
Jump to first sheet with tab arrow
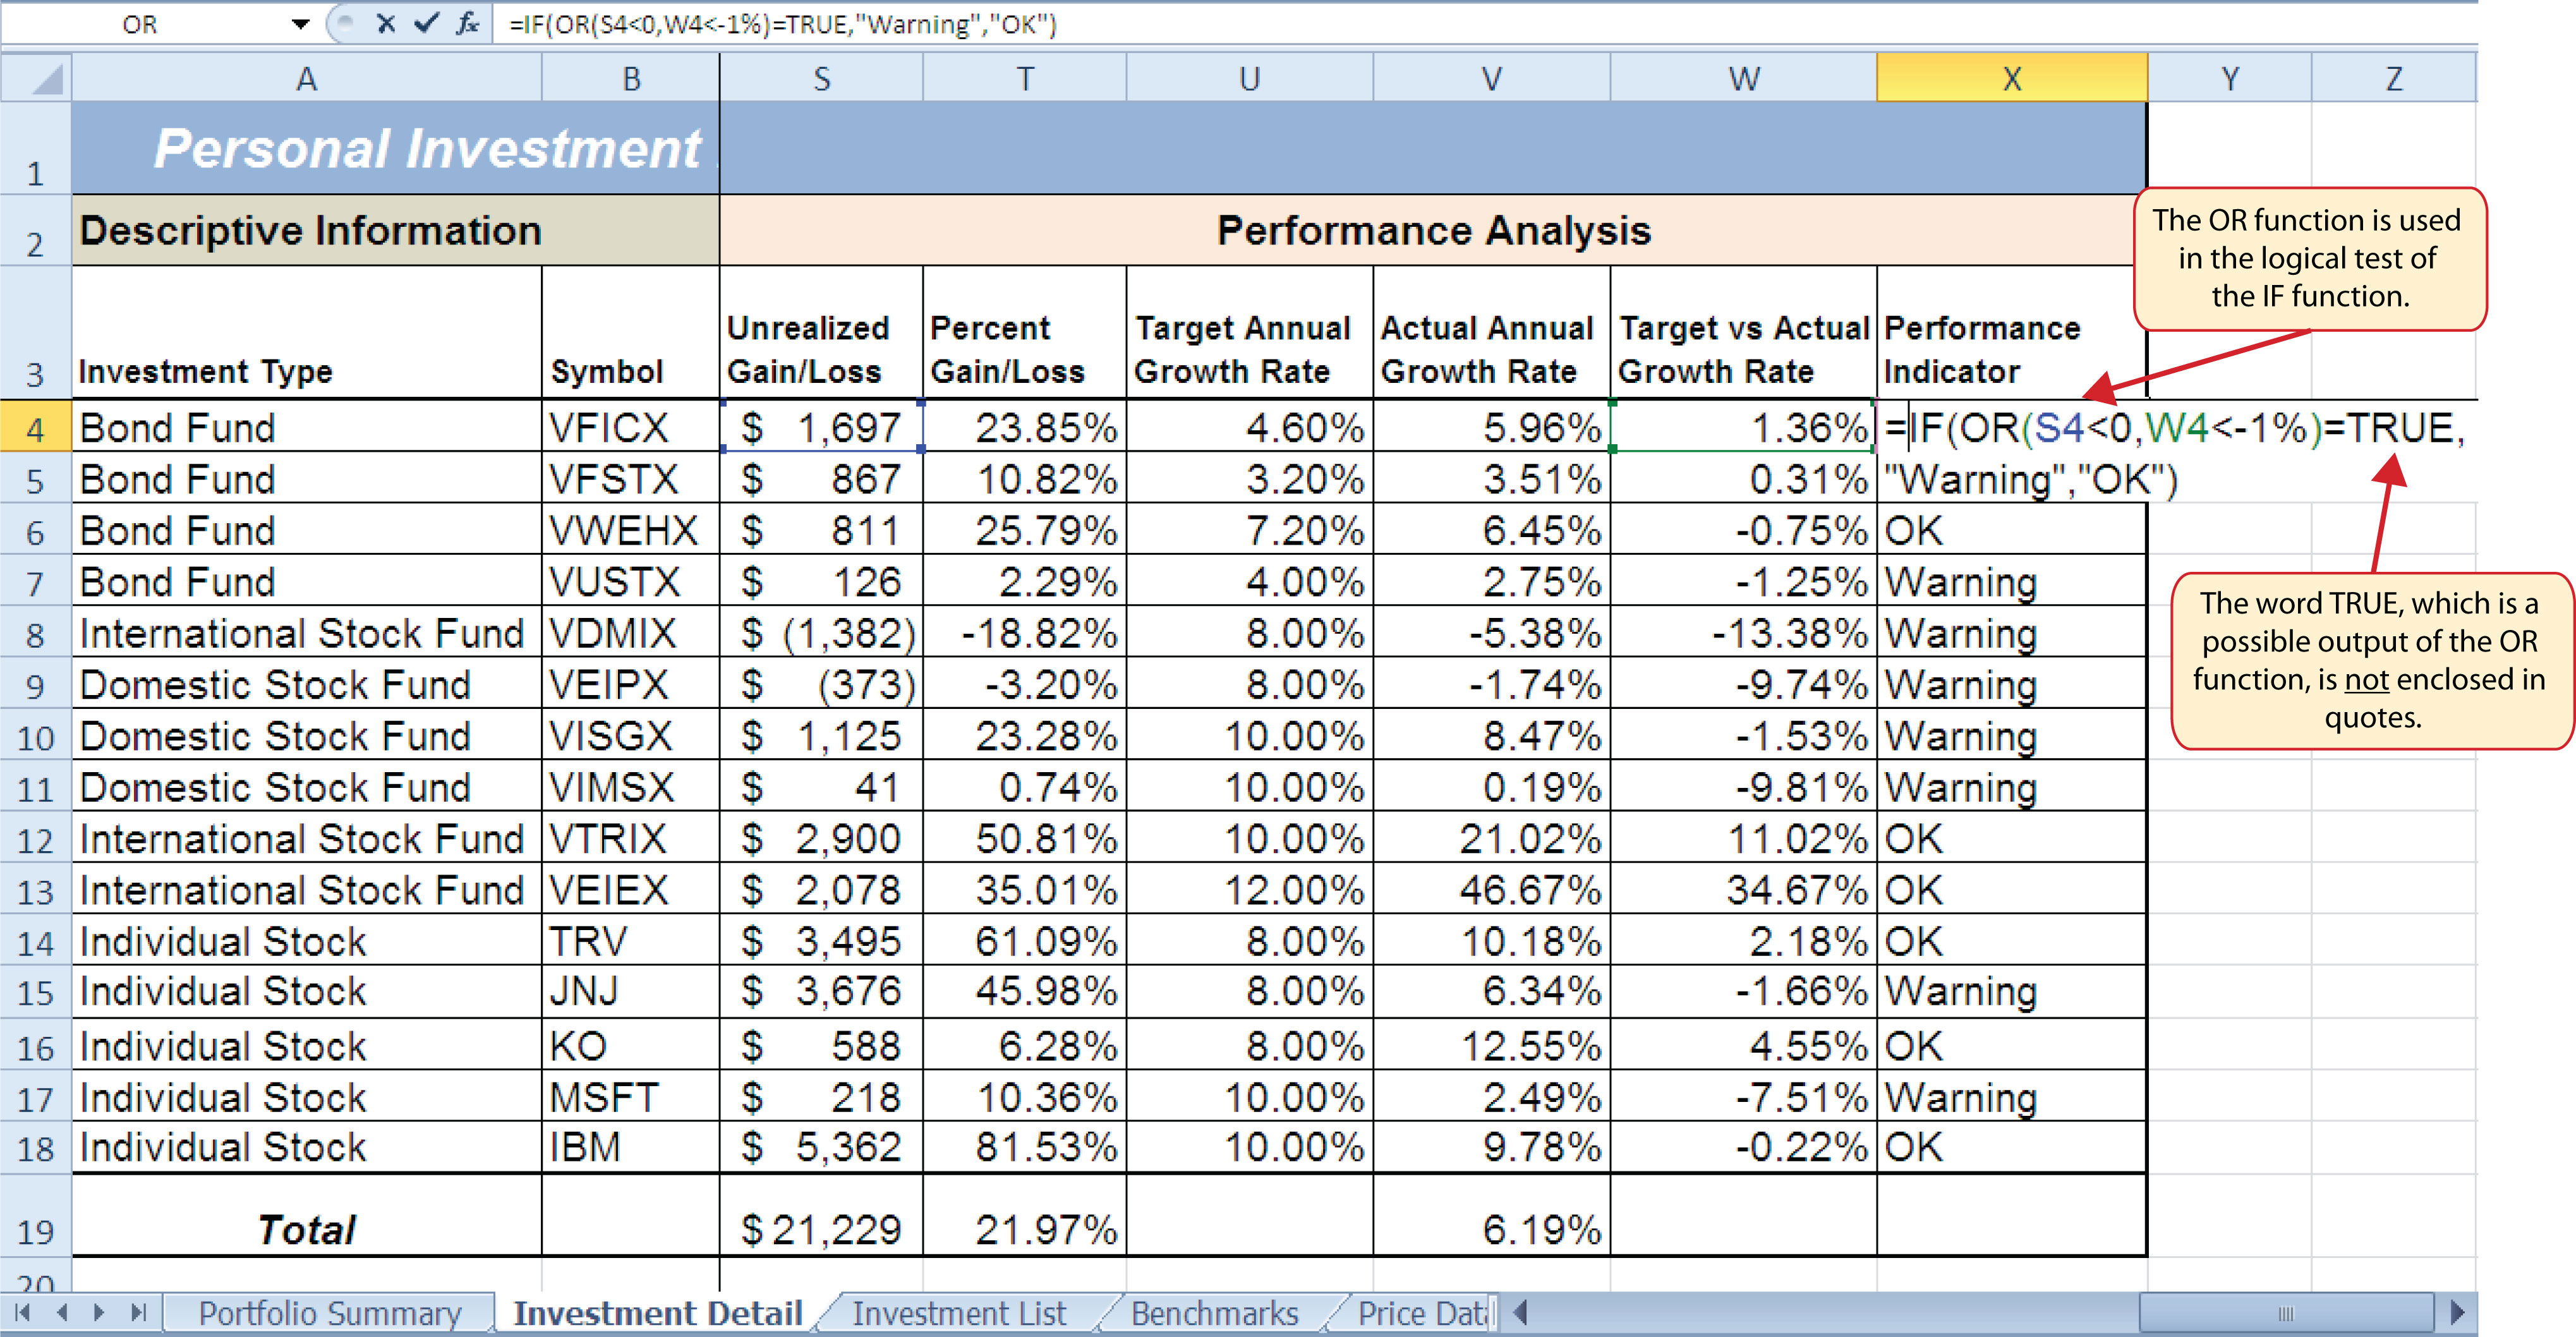coord(23,1312)
